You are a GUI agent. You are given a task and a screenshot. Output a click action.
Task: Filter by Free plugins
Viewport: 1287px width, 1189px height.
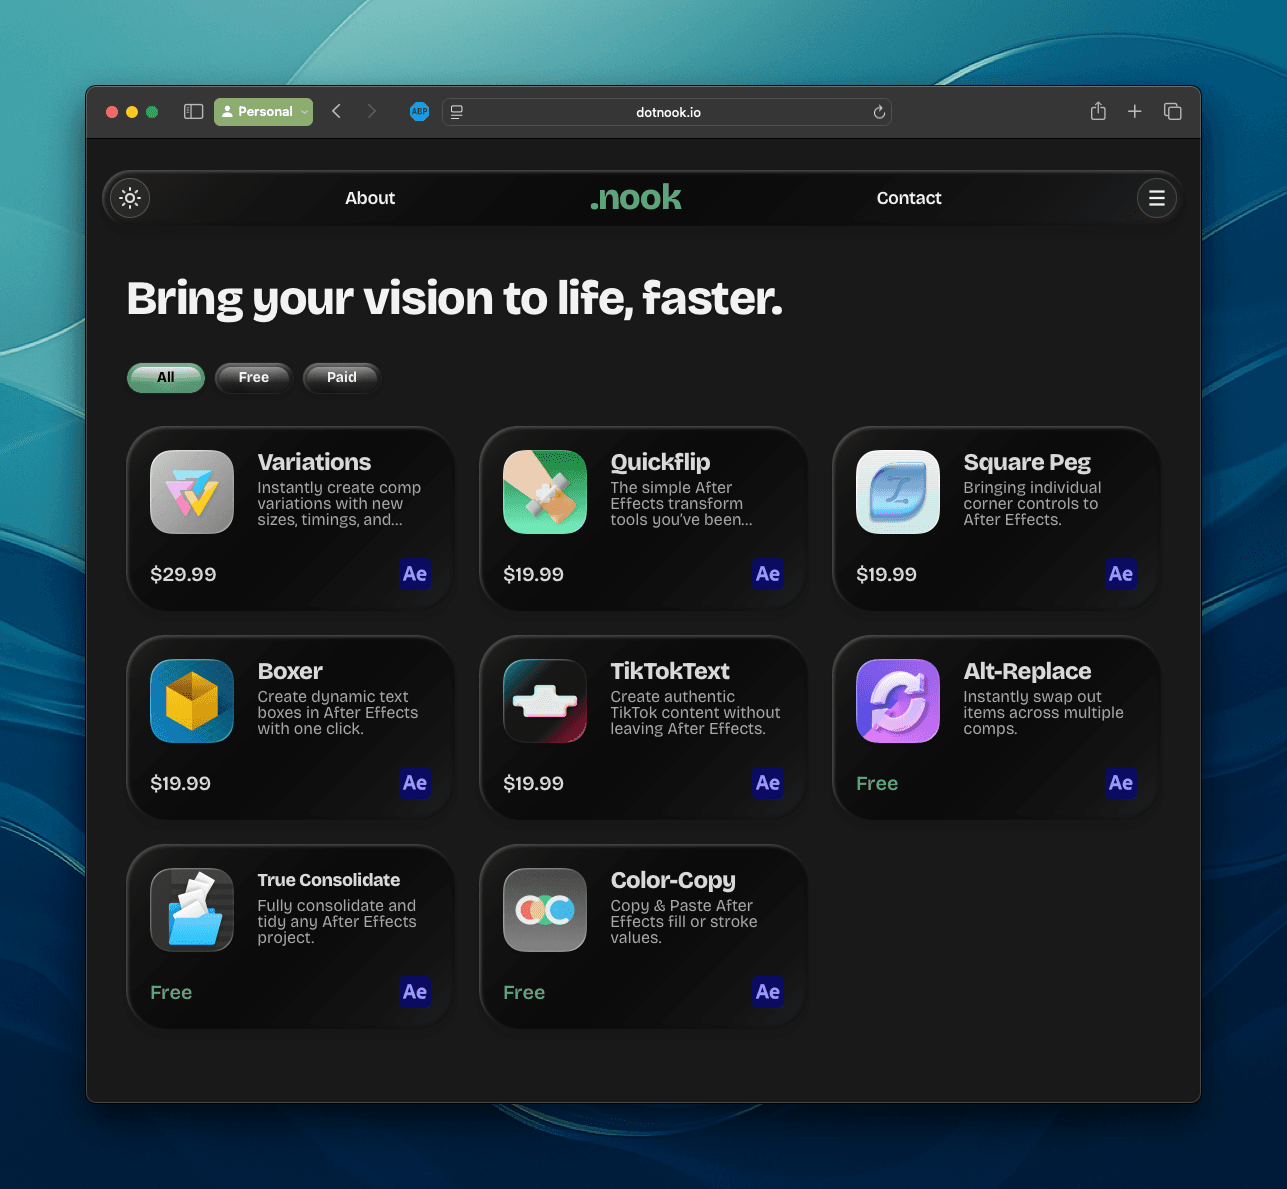click(x=254, y=377)
